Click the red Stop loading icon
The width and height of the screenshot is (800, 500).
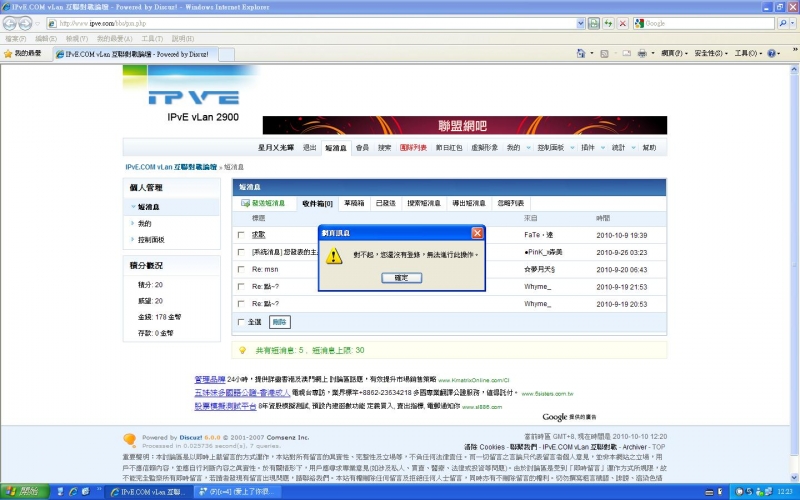click(622, 23)
